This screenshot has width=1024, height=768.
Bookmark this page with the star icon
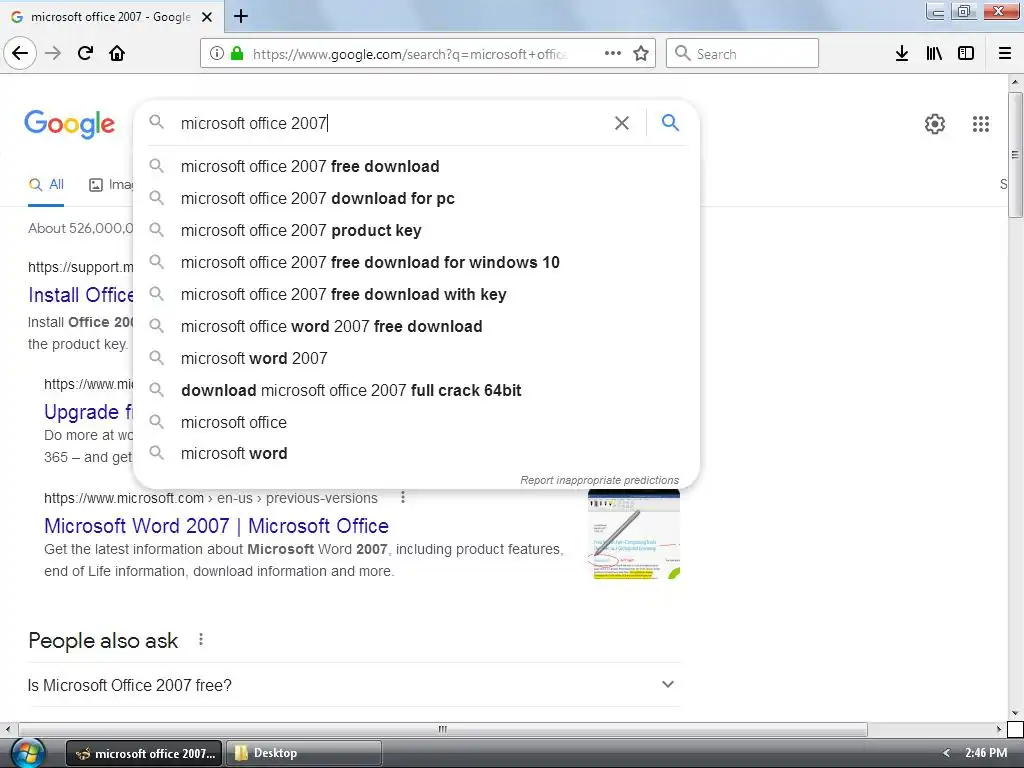tap(641, 53)
